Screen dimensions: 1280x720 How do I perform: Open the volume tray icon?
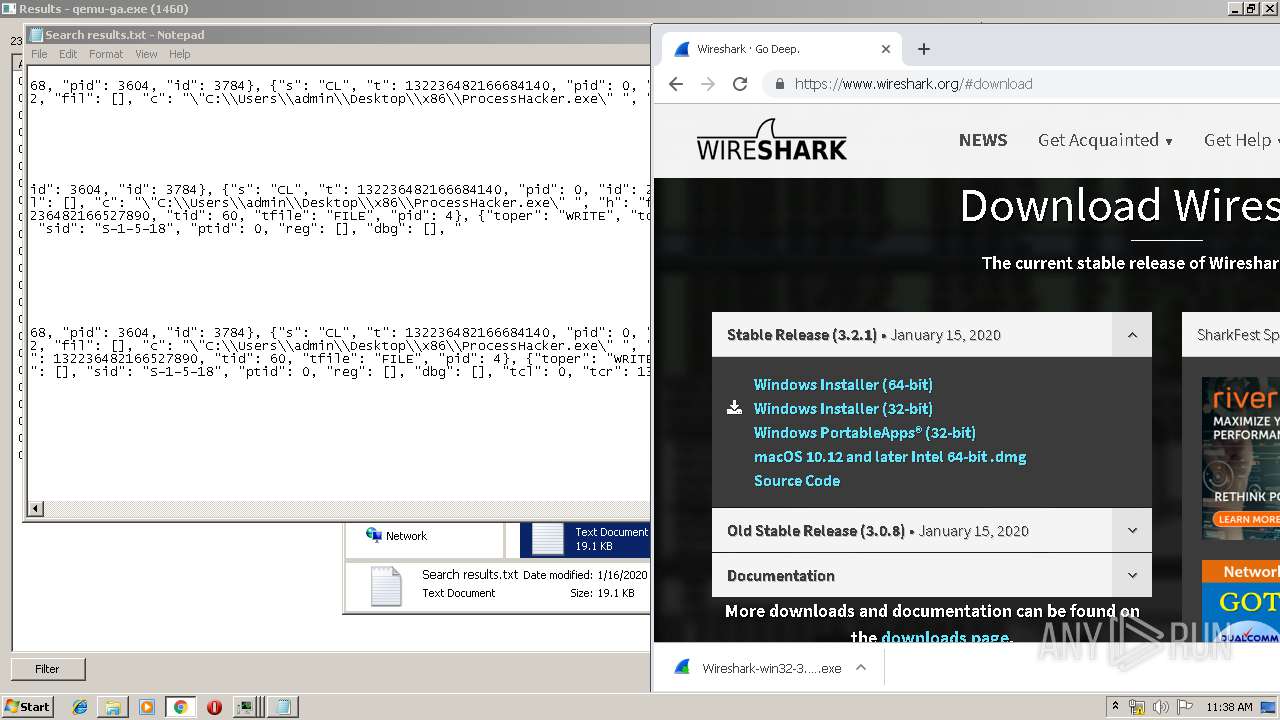click(1160, 707)
